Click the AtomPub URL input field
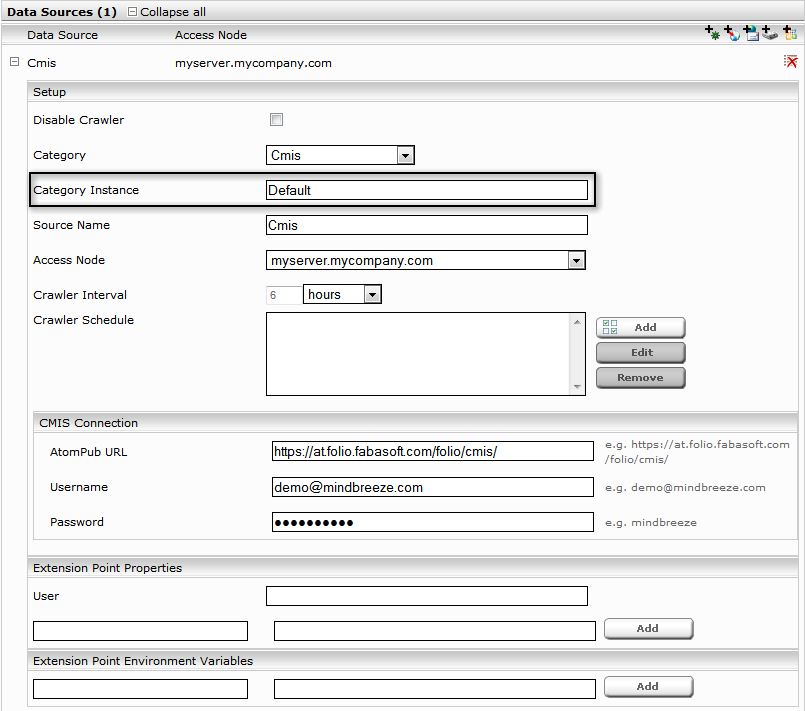This screenshot has width=805, height=711. pyautogui.click(x=432, y=452)
